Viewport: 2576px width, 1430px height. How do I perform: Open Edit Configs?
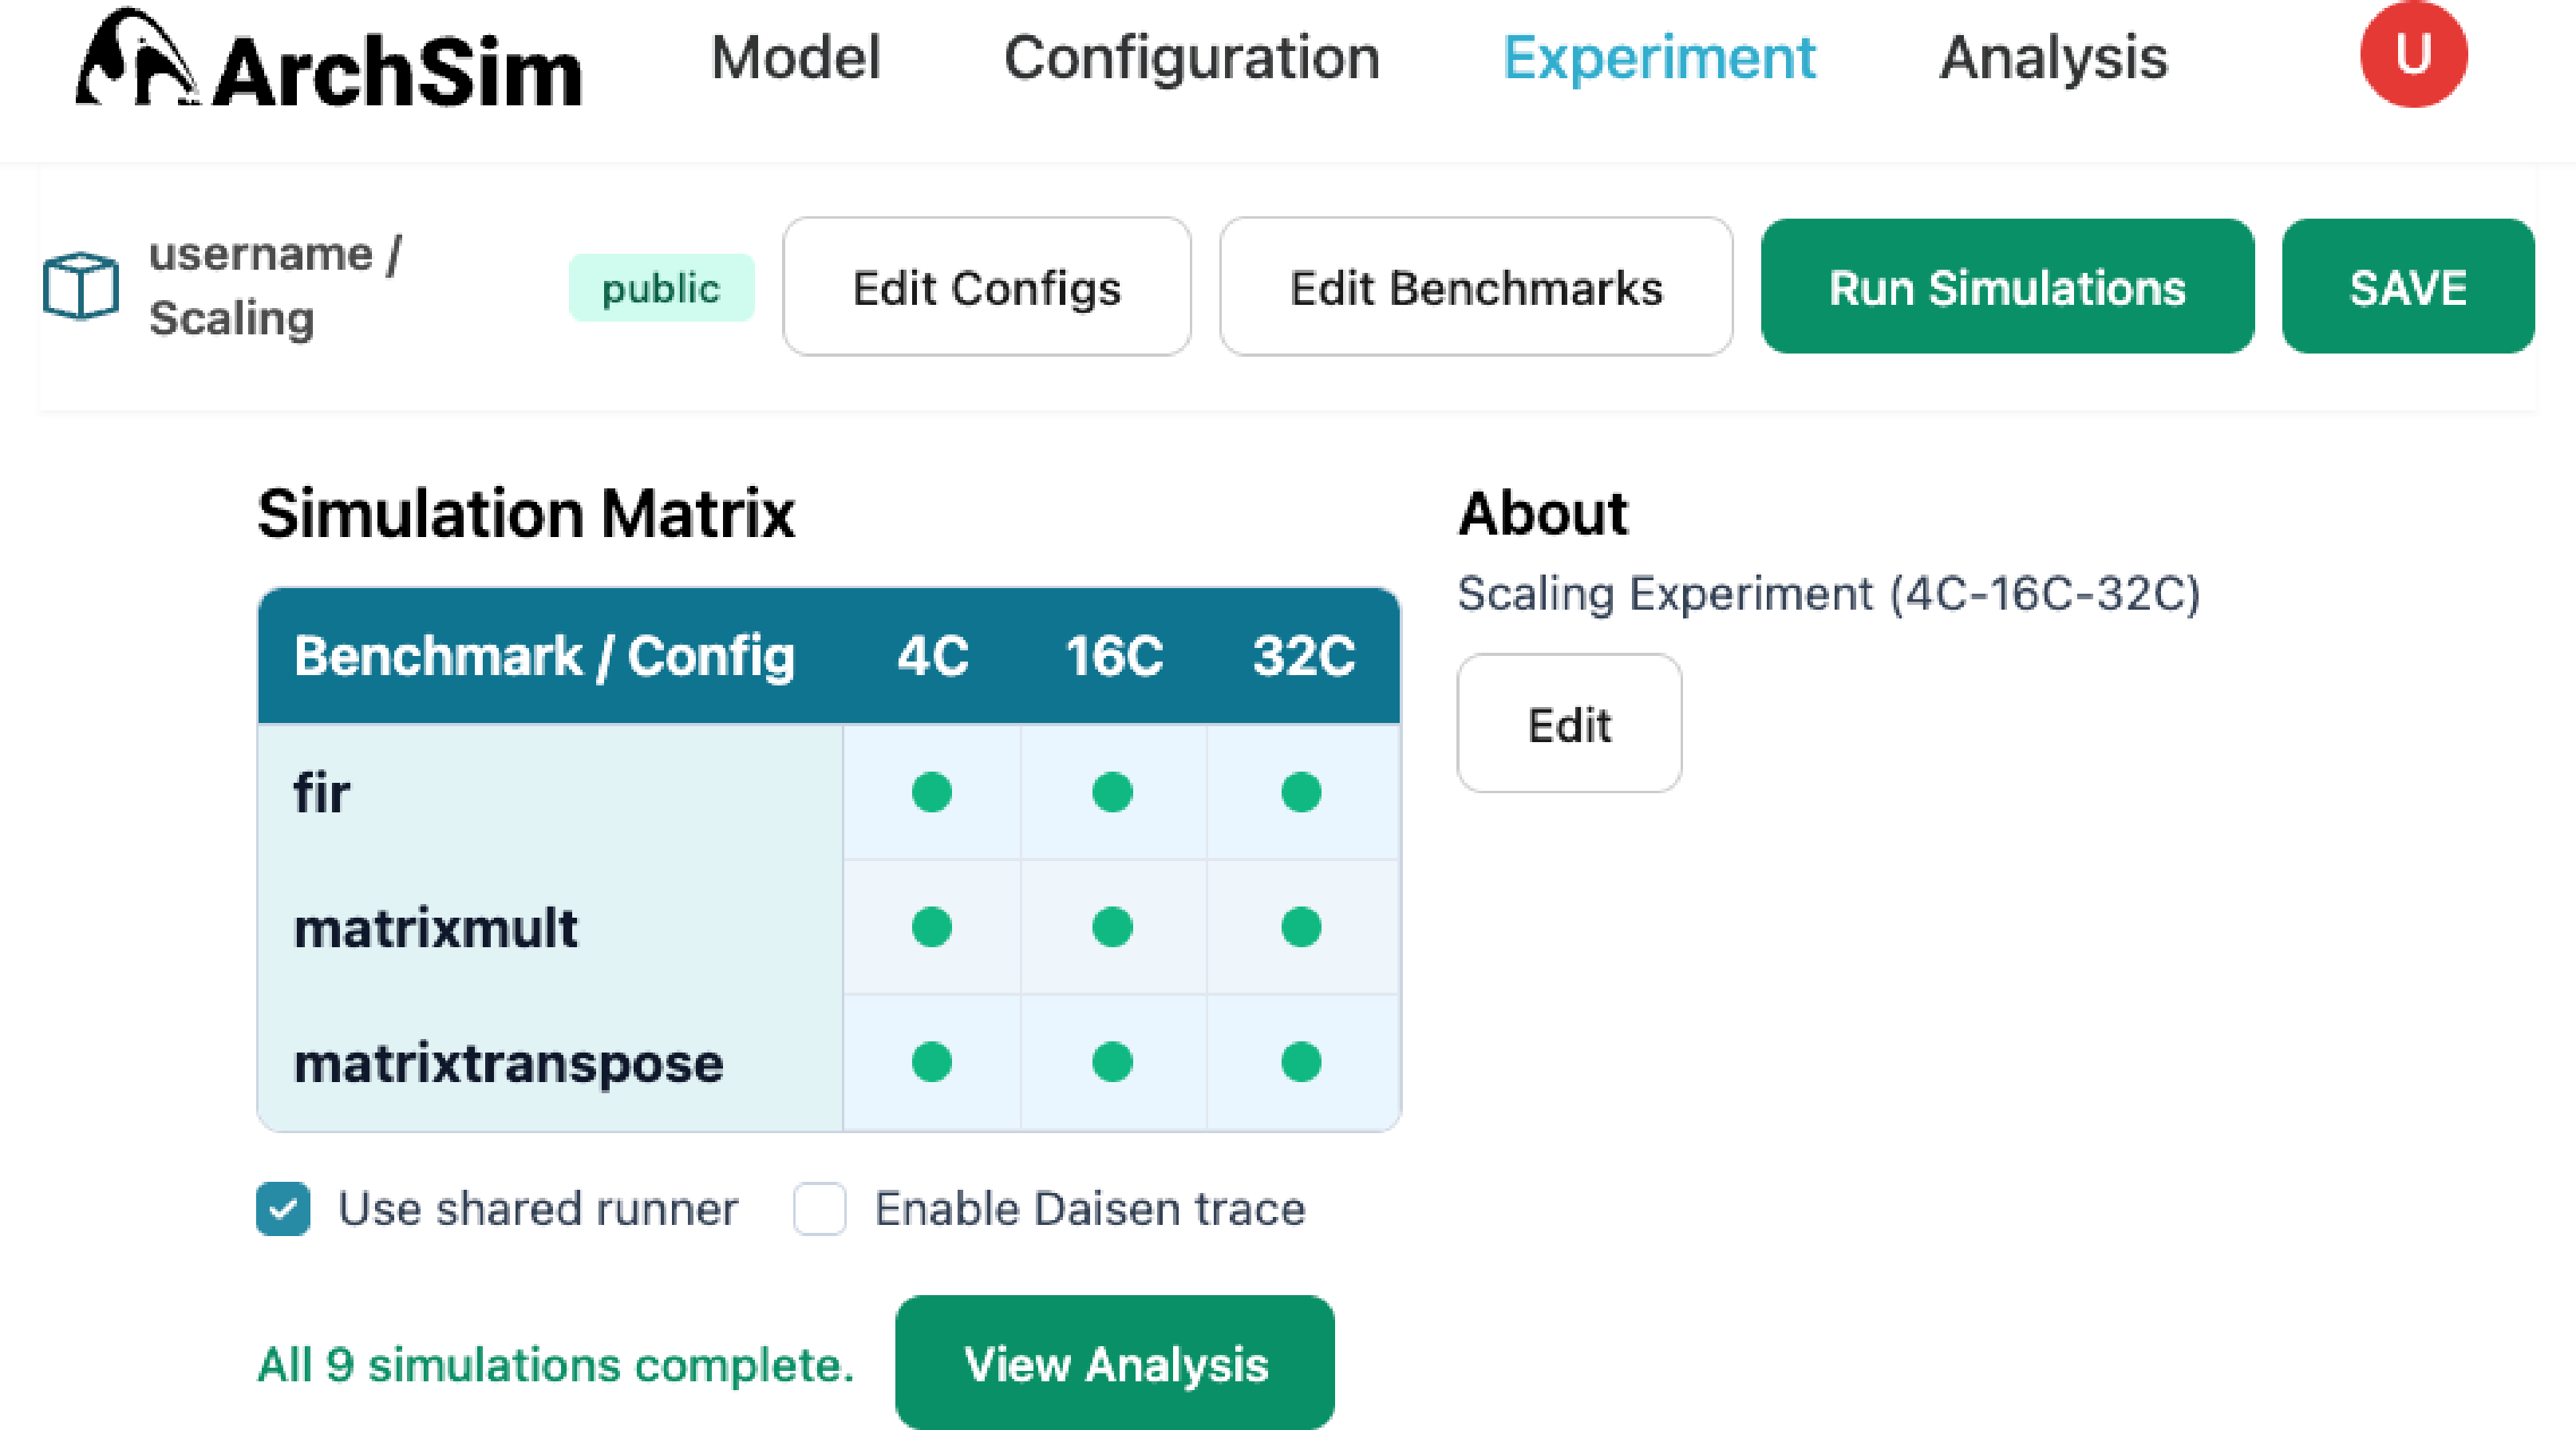[986, 287]
